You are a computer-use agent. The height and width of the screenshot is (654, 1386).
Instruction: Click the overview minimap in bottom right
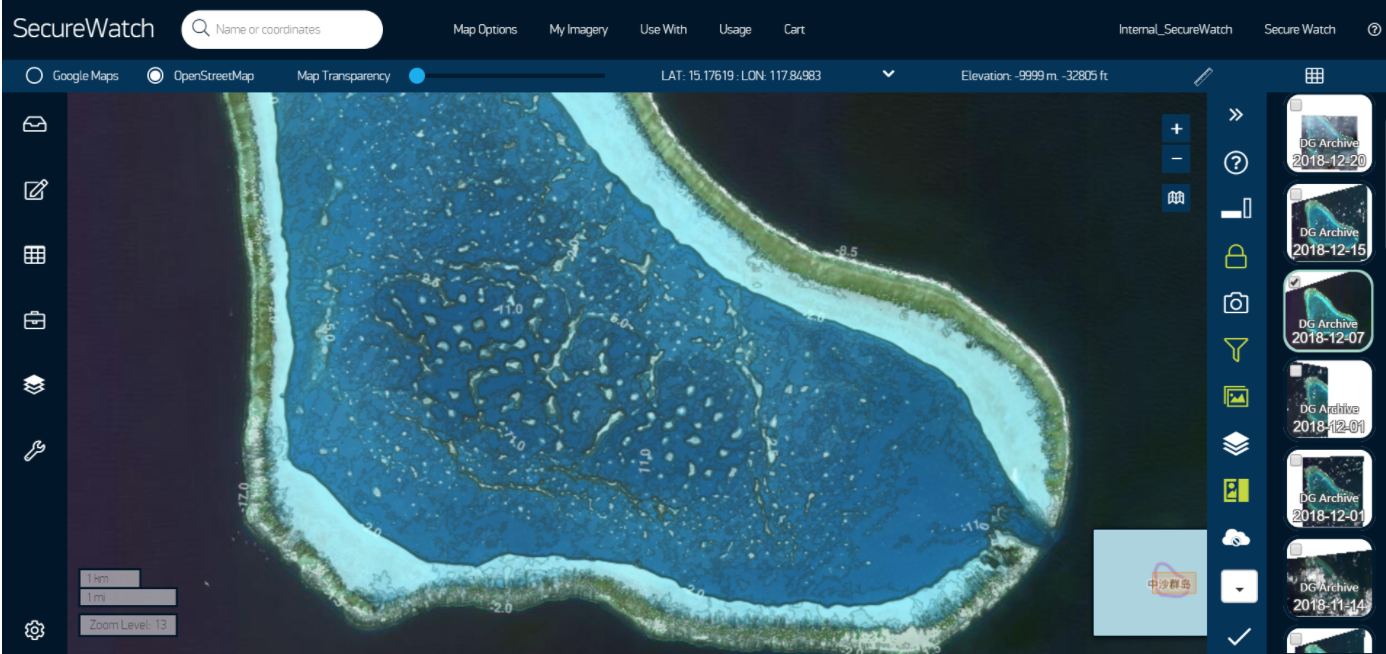coord(1150,582)
